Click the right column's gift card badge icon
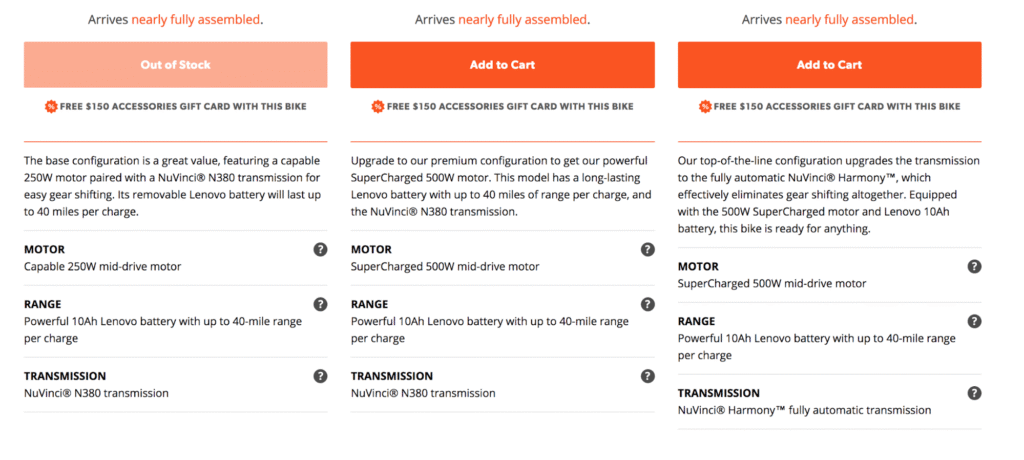 click(704, 106)
